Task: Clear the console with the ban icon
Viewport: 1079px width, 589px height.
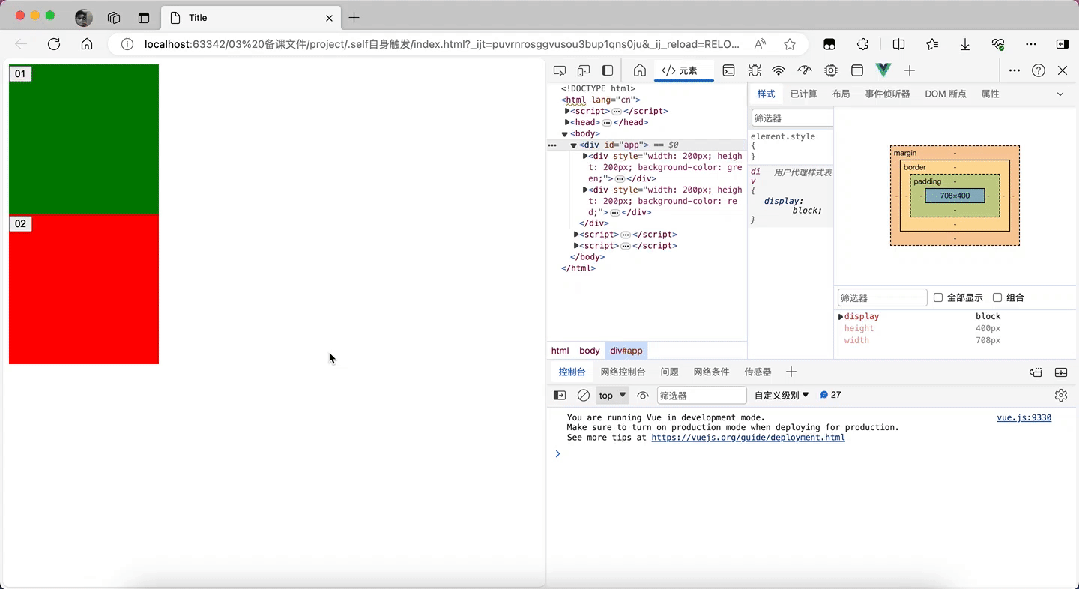Action: pyautogui.click(x=584, y=395)
